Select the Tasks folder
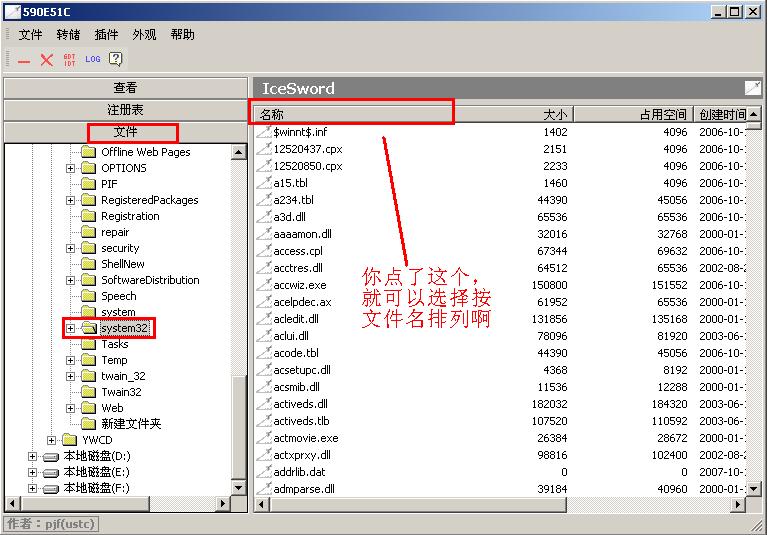767x535 pixels. coord(114,344)
